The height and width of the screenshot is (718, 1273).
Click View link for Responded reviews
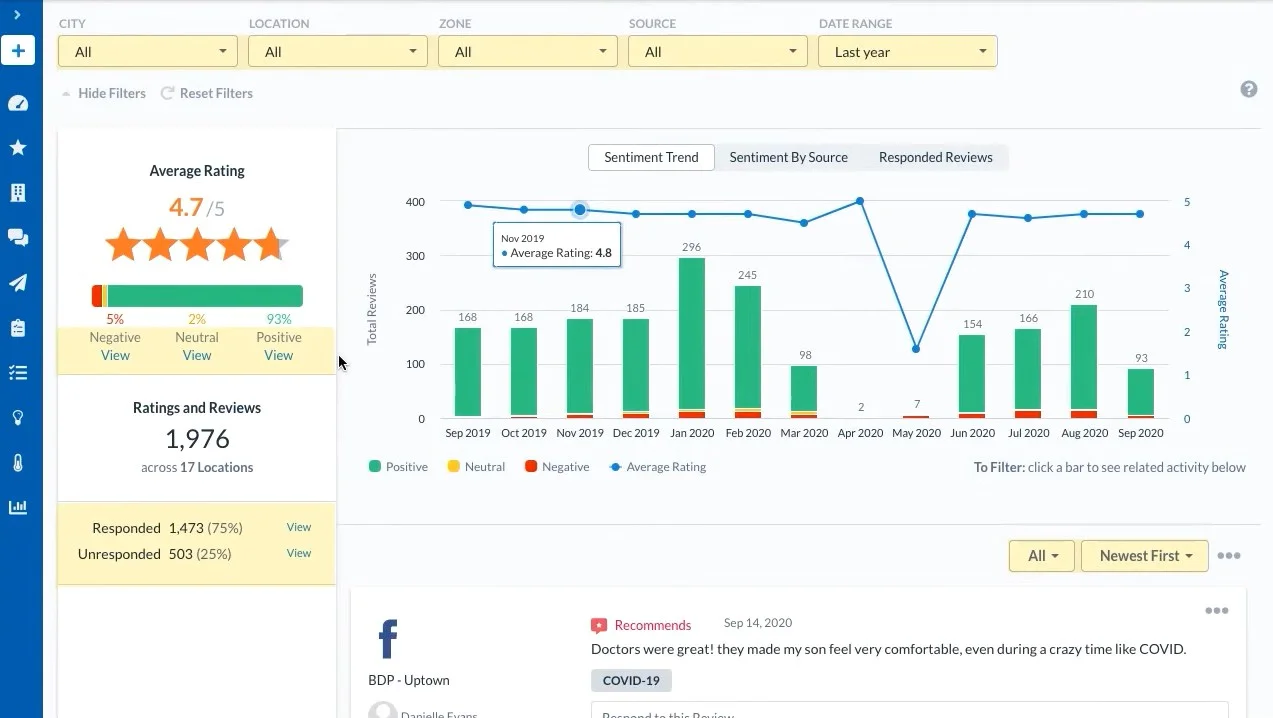(299, 527)
